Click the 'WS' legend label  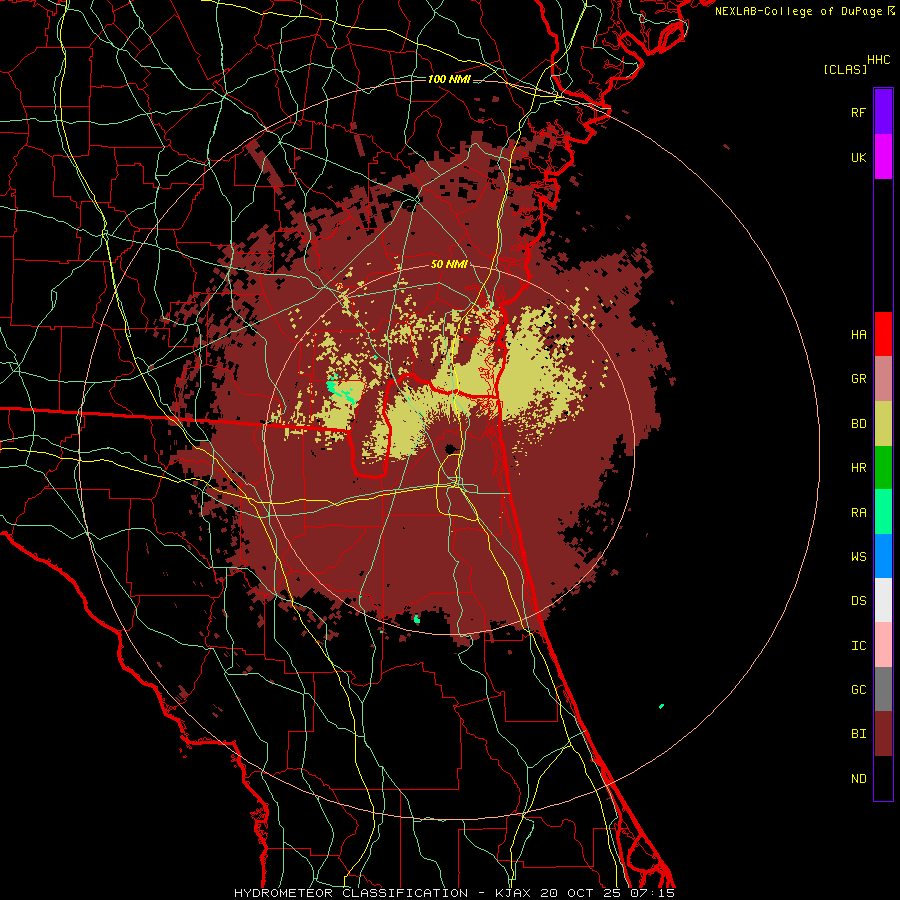click(x=858, y=557)
